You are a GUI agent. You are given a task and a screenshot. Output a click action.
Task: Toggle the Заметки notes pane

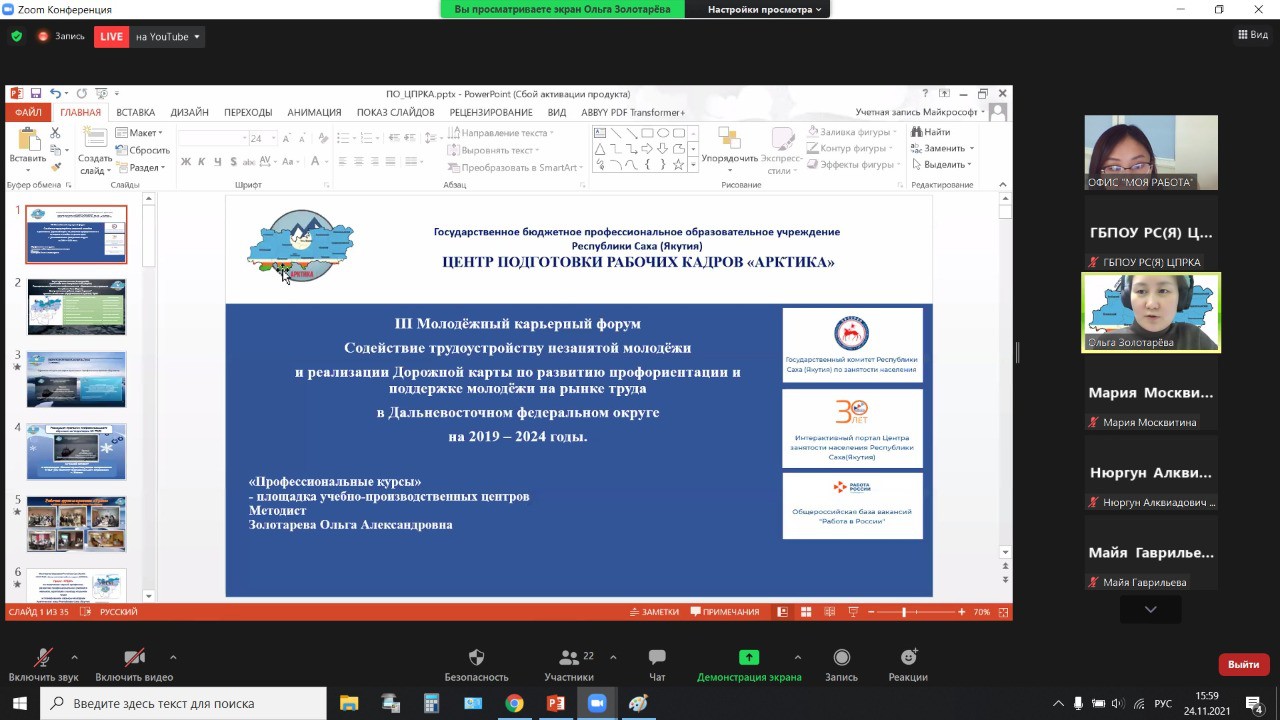click(655, 612)
